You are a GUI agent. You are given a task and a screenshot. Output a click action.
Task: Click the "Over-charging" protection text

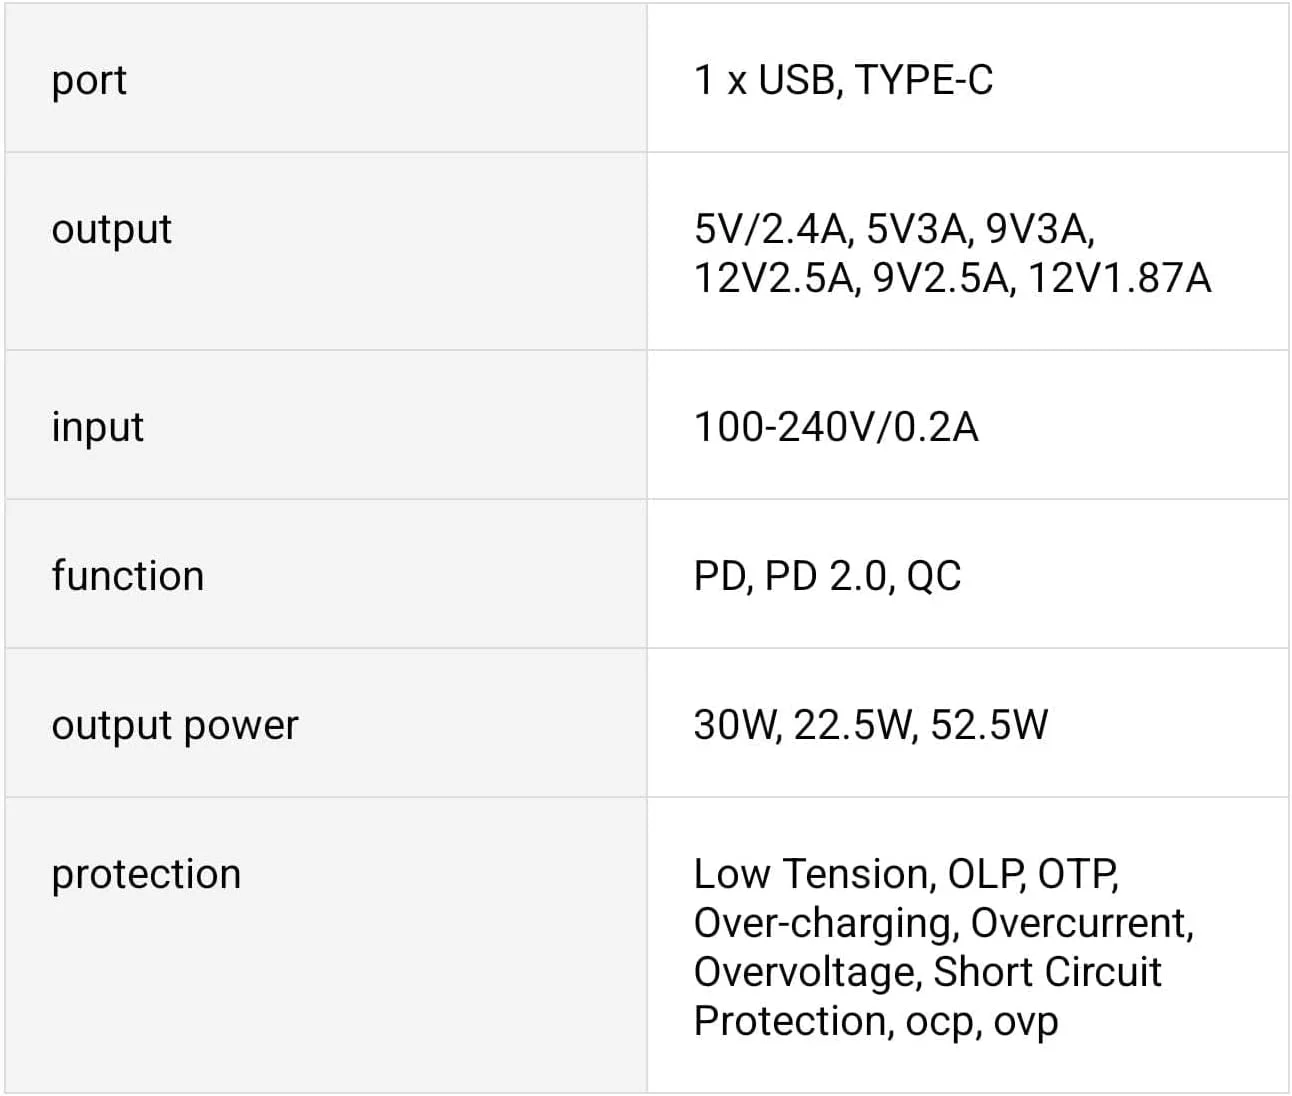824,923
